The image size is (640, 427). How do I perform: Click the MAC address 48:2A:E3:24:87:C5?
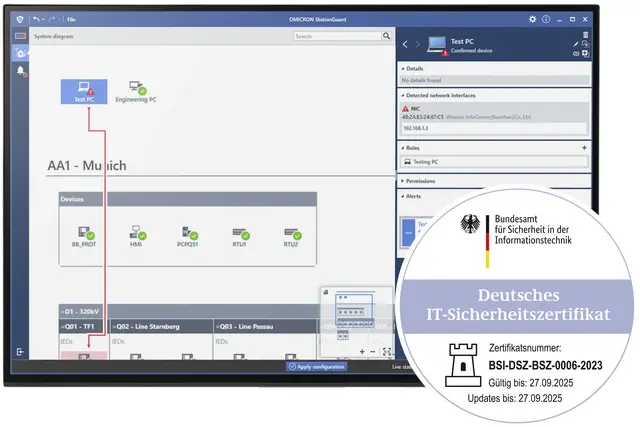pos(423,117)
